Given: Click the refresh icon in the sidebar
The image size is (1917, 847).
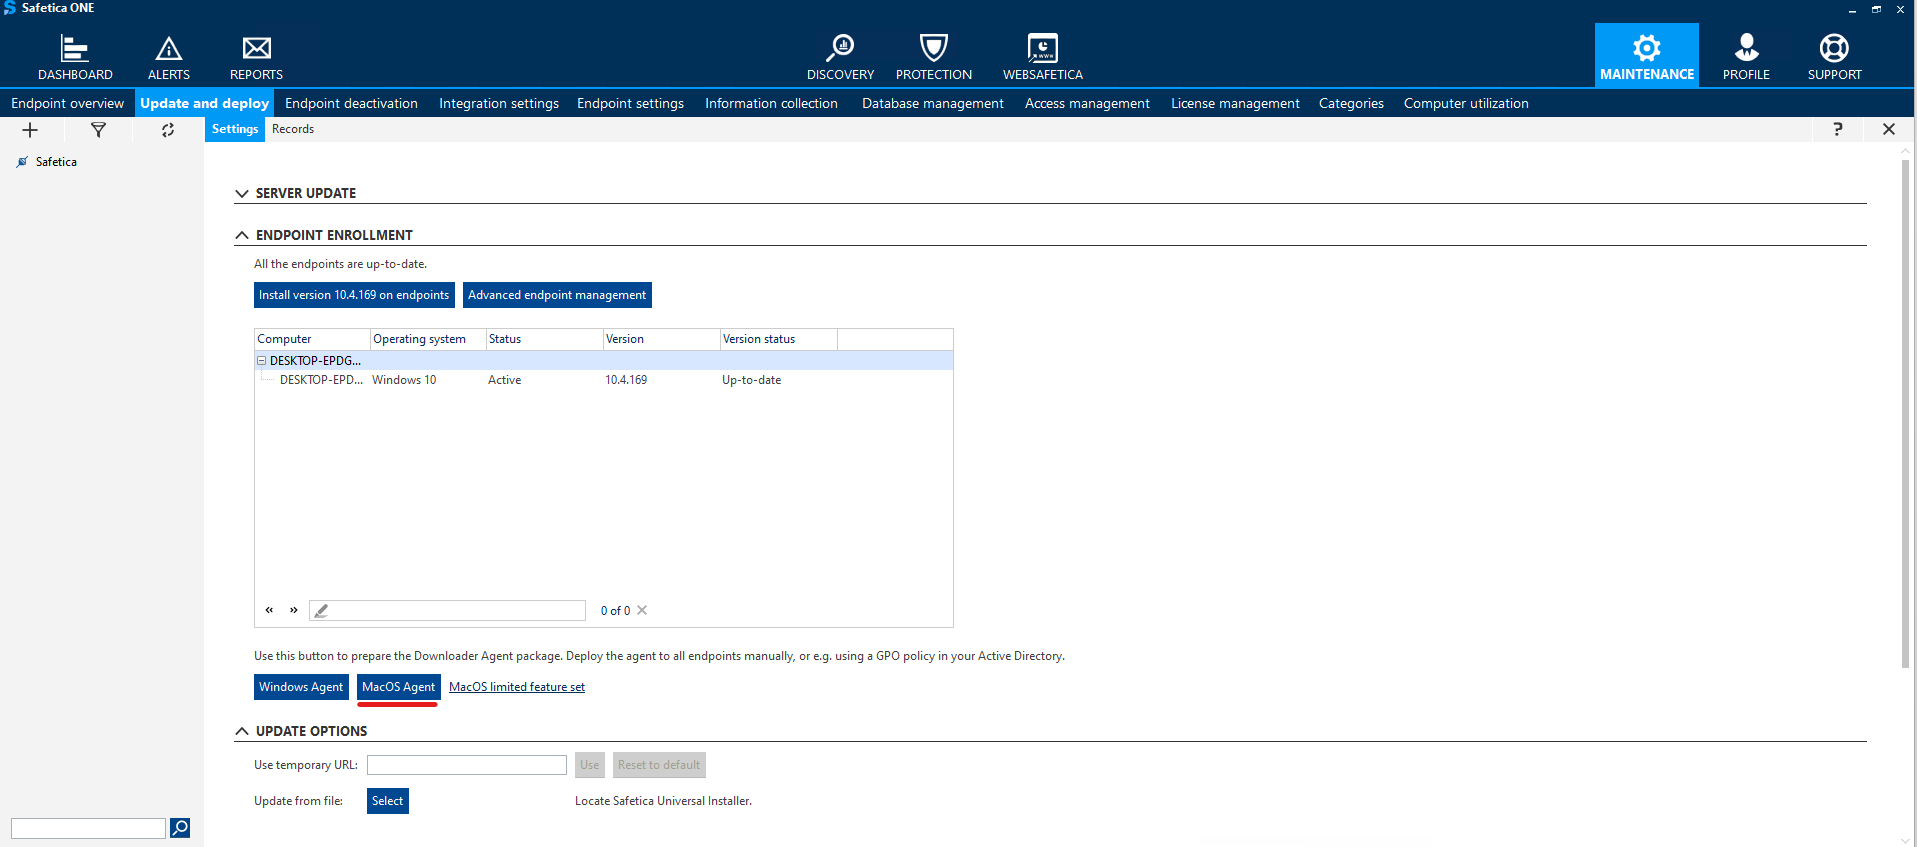Looking at the screenshot, I should pyautogui.click(x=168, y=130).
